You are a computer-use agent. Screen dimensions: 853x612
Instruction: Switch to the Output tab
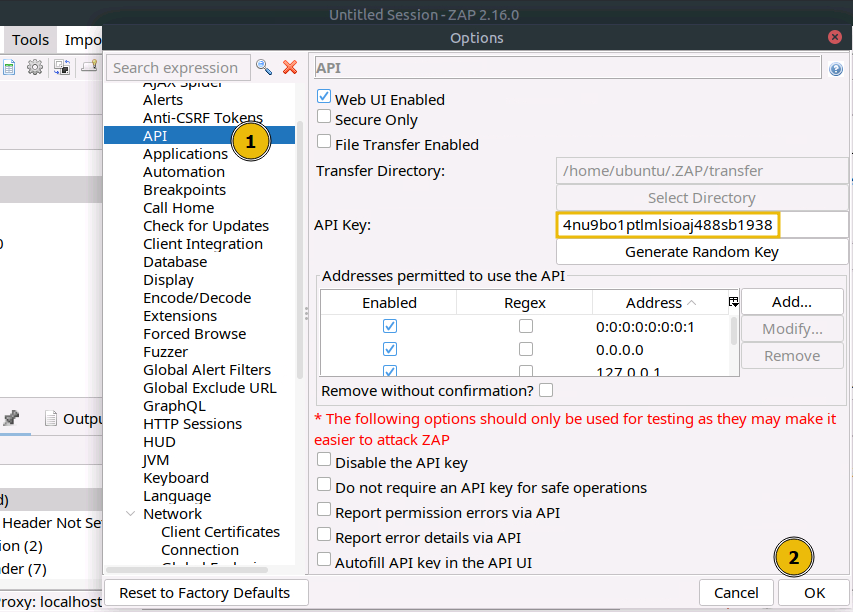pyautogui.click(x=73, y=419)
